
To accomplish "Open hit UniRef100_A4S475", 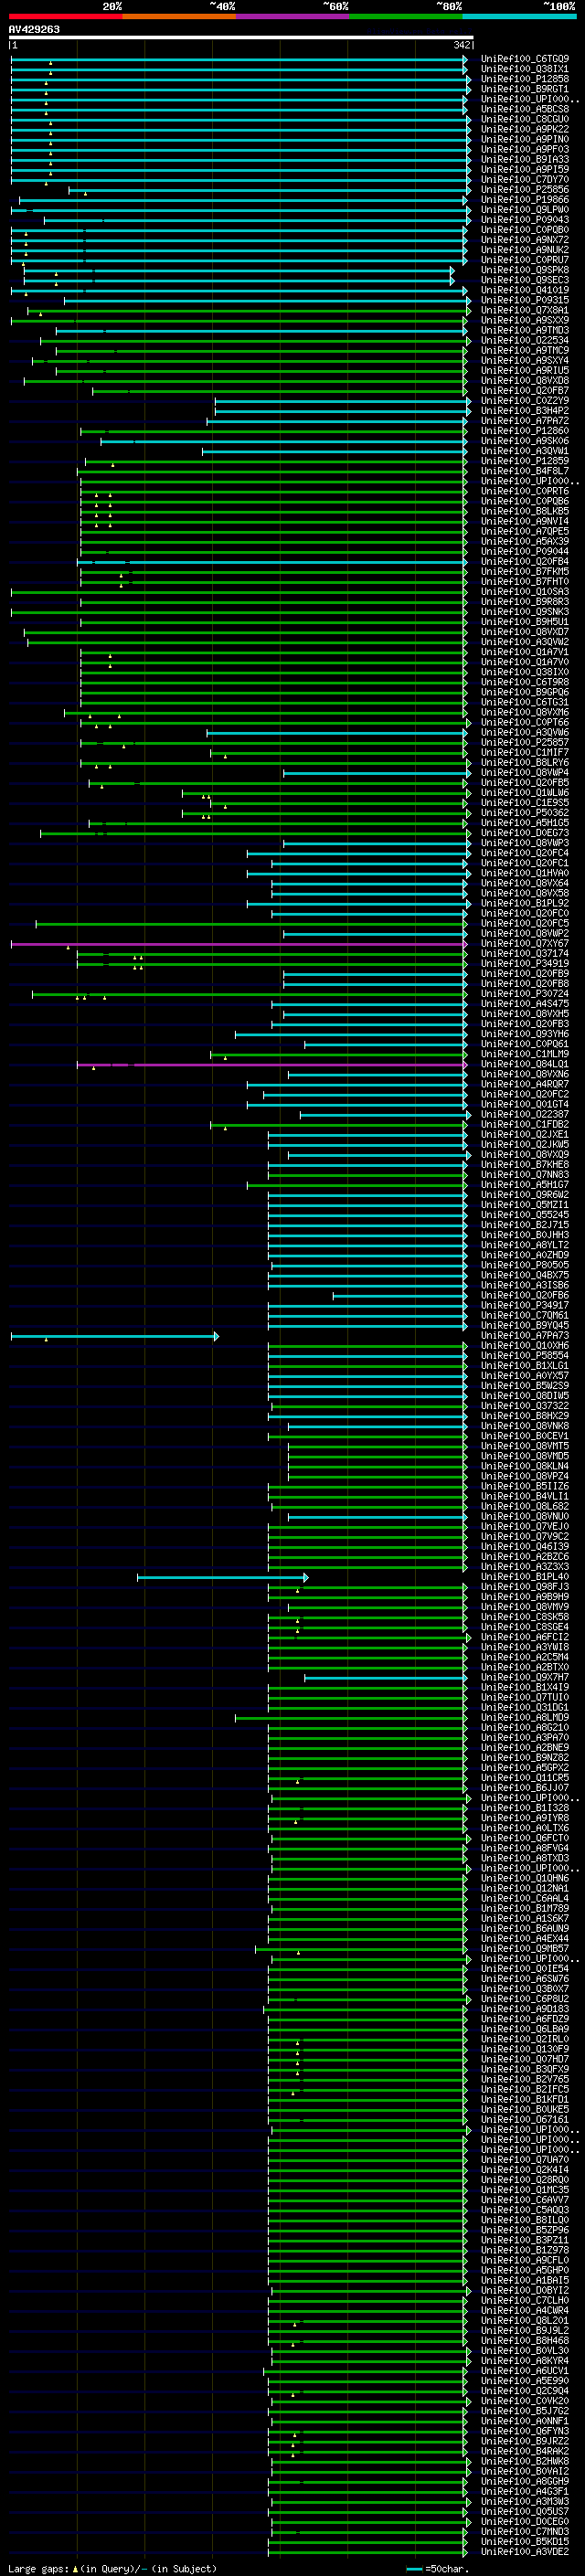I will [525, 1004].
